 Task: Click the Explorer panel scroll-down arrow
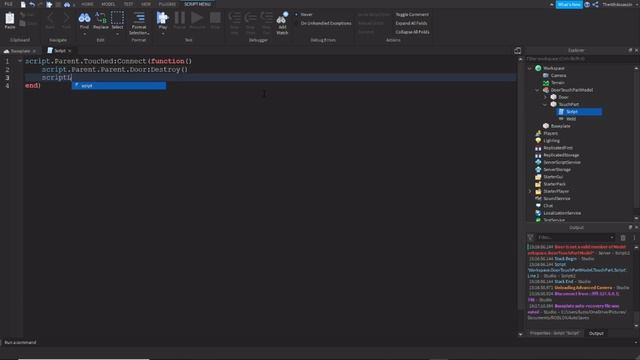(636, 219)
